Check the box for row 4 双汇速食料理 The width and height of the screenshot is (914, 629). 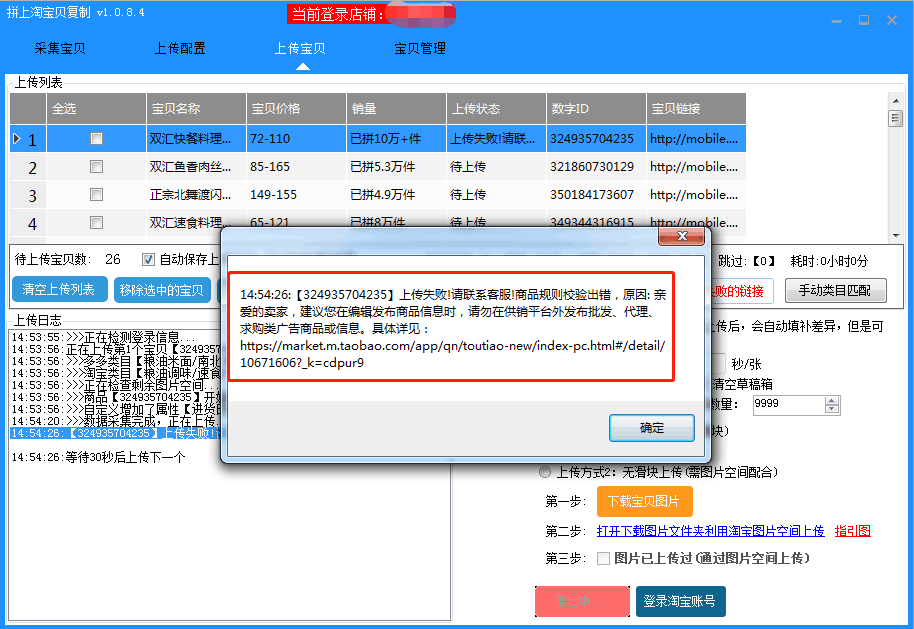point(96,222)
